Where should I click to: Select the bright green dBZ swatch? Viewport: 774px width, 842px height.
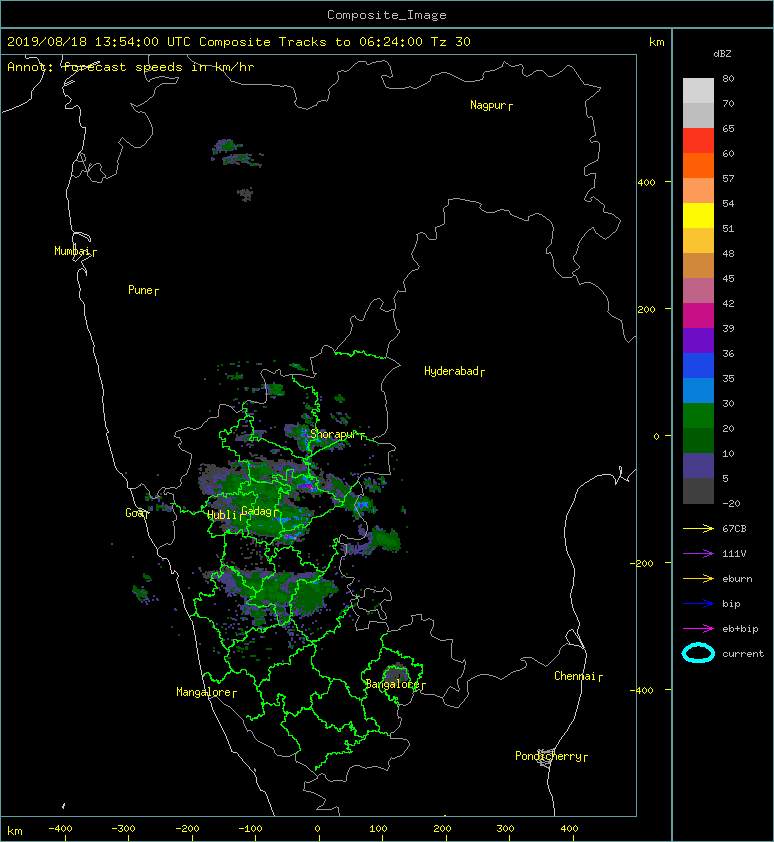click(698, 416)
